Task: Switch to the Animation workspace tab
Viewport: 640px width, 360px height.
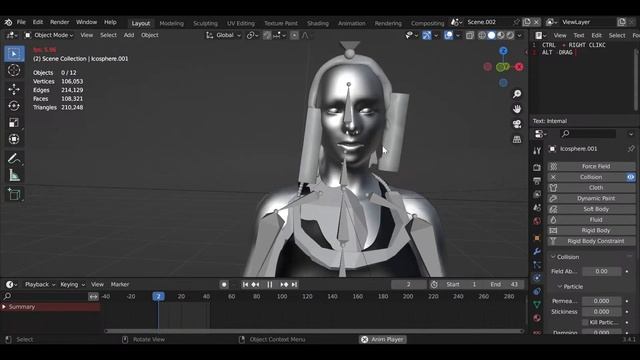Action: click(x=352, y=23)
